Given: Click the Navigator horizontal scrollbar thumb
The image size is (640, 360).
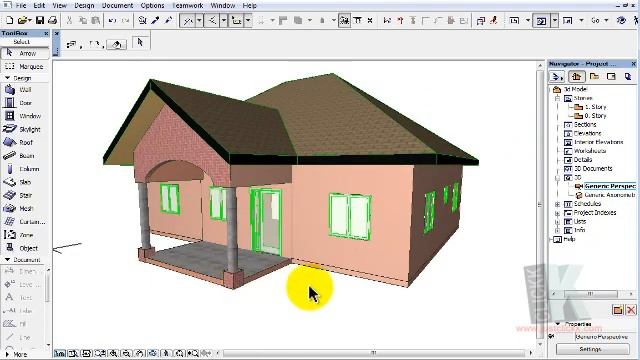Looking at the screenshot, I should (590, 293).
